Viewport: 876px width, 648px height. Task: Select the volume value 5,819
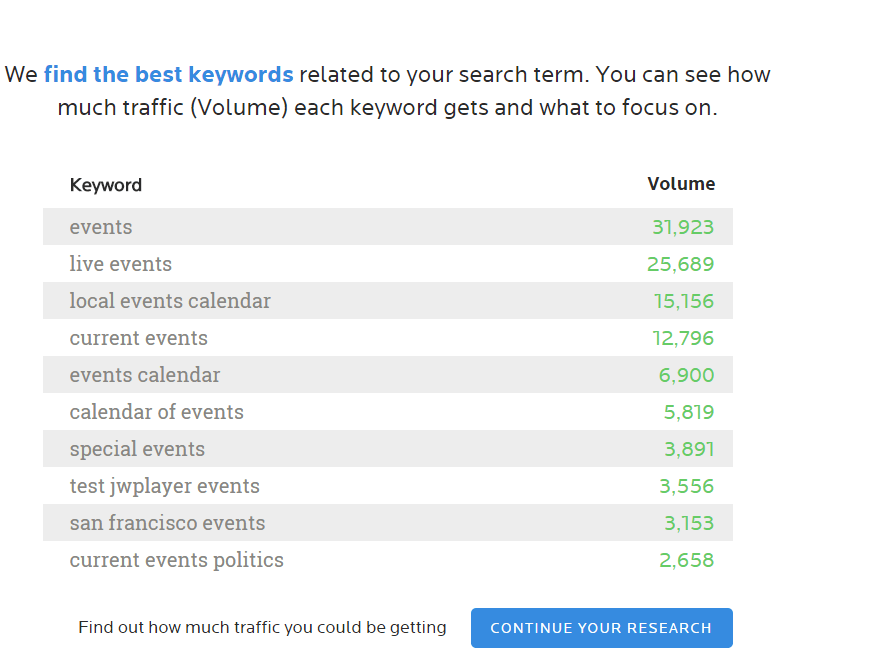pos(689,412)
